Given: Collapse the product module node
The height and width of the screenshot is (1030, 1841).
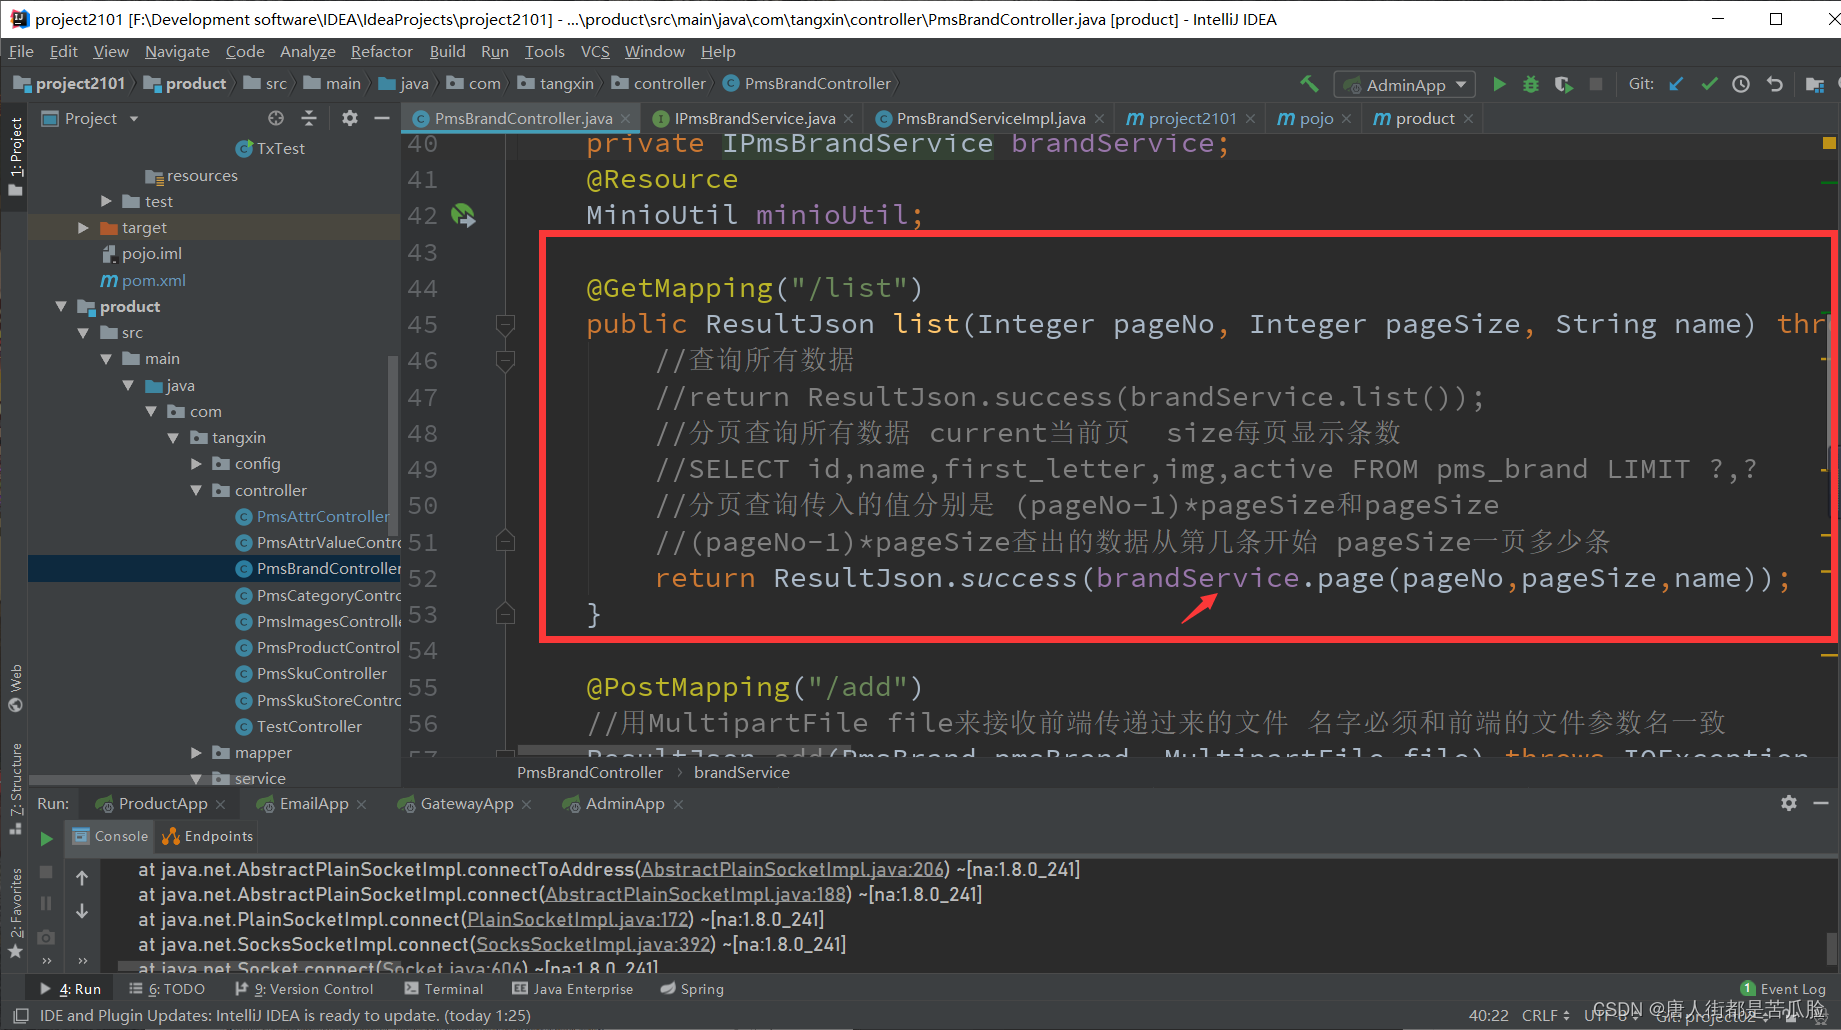Looking at the screenshot, I should pos(61,306).
